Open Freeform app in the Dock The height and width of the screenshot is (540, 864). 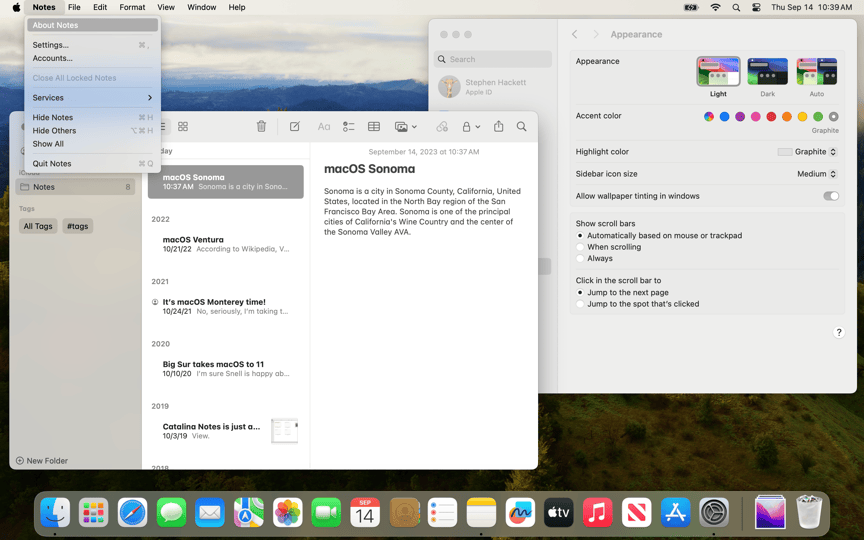pyautogui.click(x=520, y=513)
